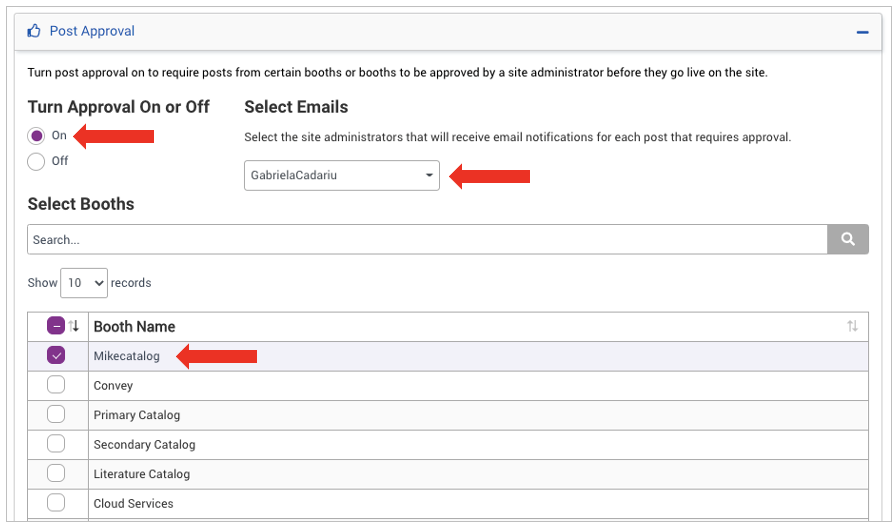This screenshot has height=526, width=895.
Task: Check the Primary Catalog checkbox
Action: (56, 414)
